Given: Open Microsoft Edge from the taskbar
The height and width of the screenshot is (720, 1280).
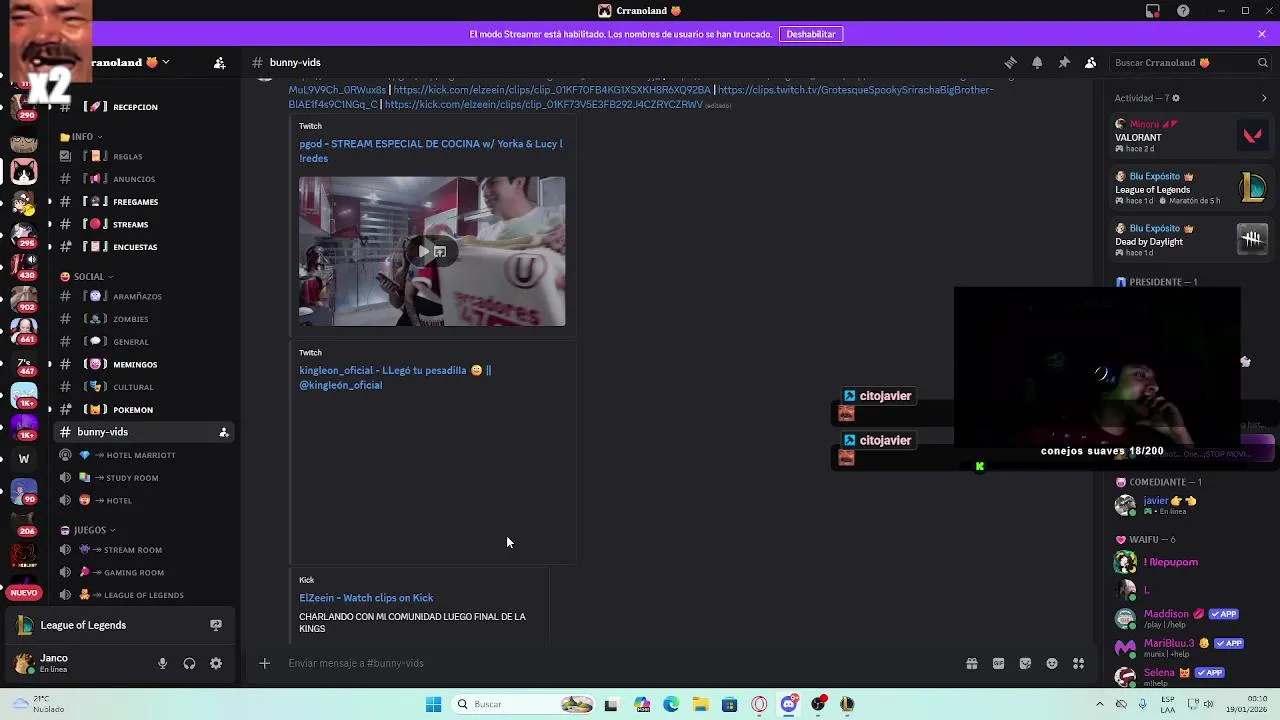Looking at the screenshot, I should (x=671, y=704).
